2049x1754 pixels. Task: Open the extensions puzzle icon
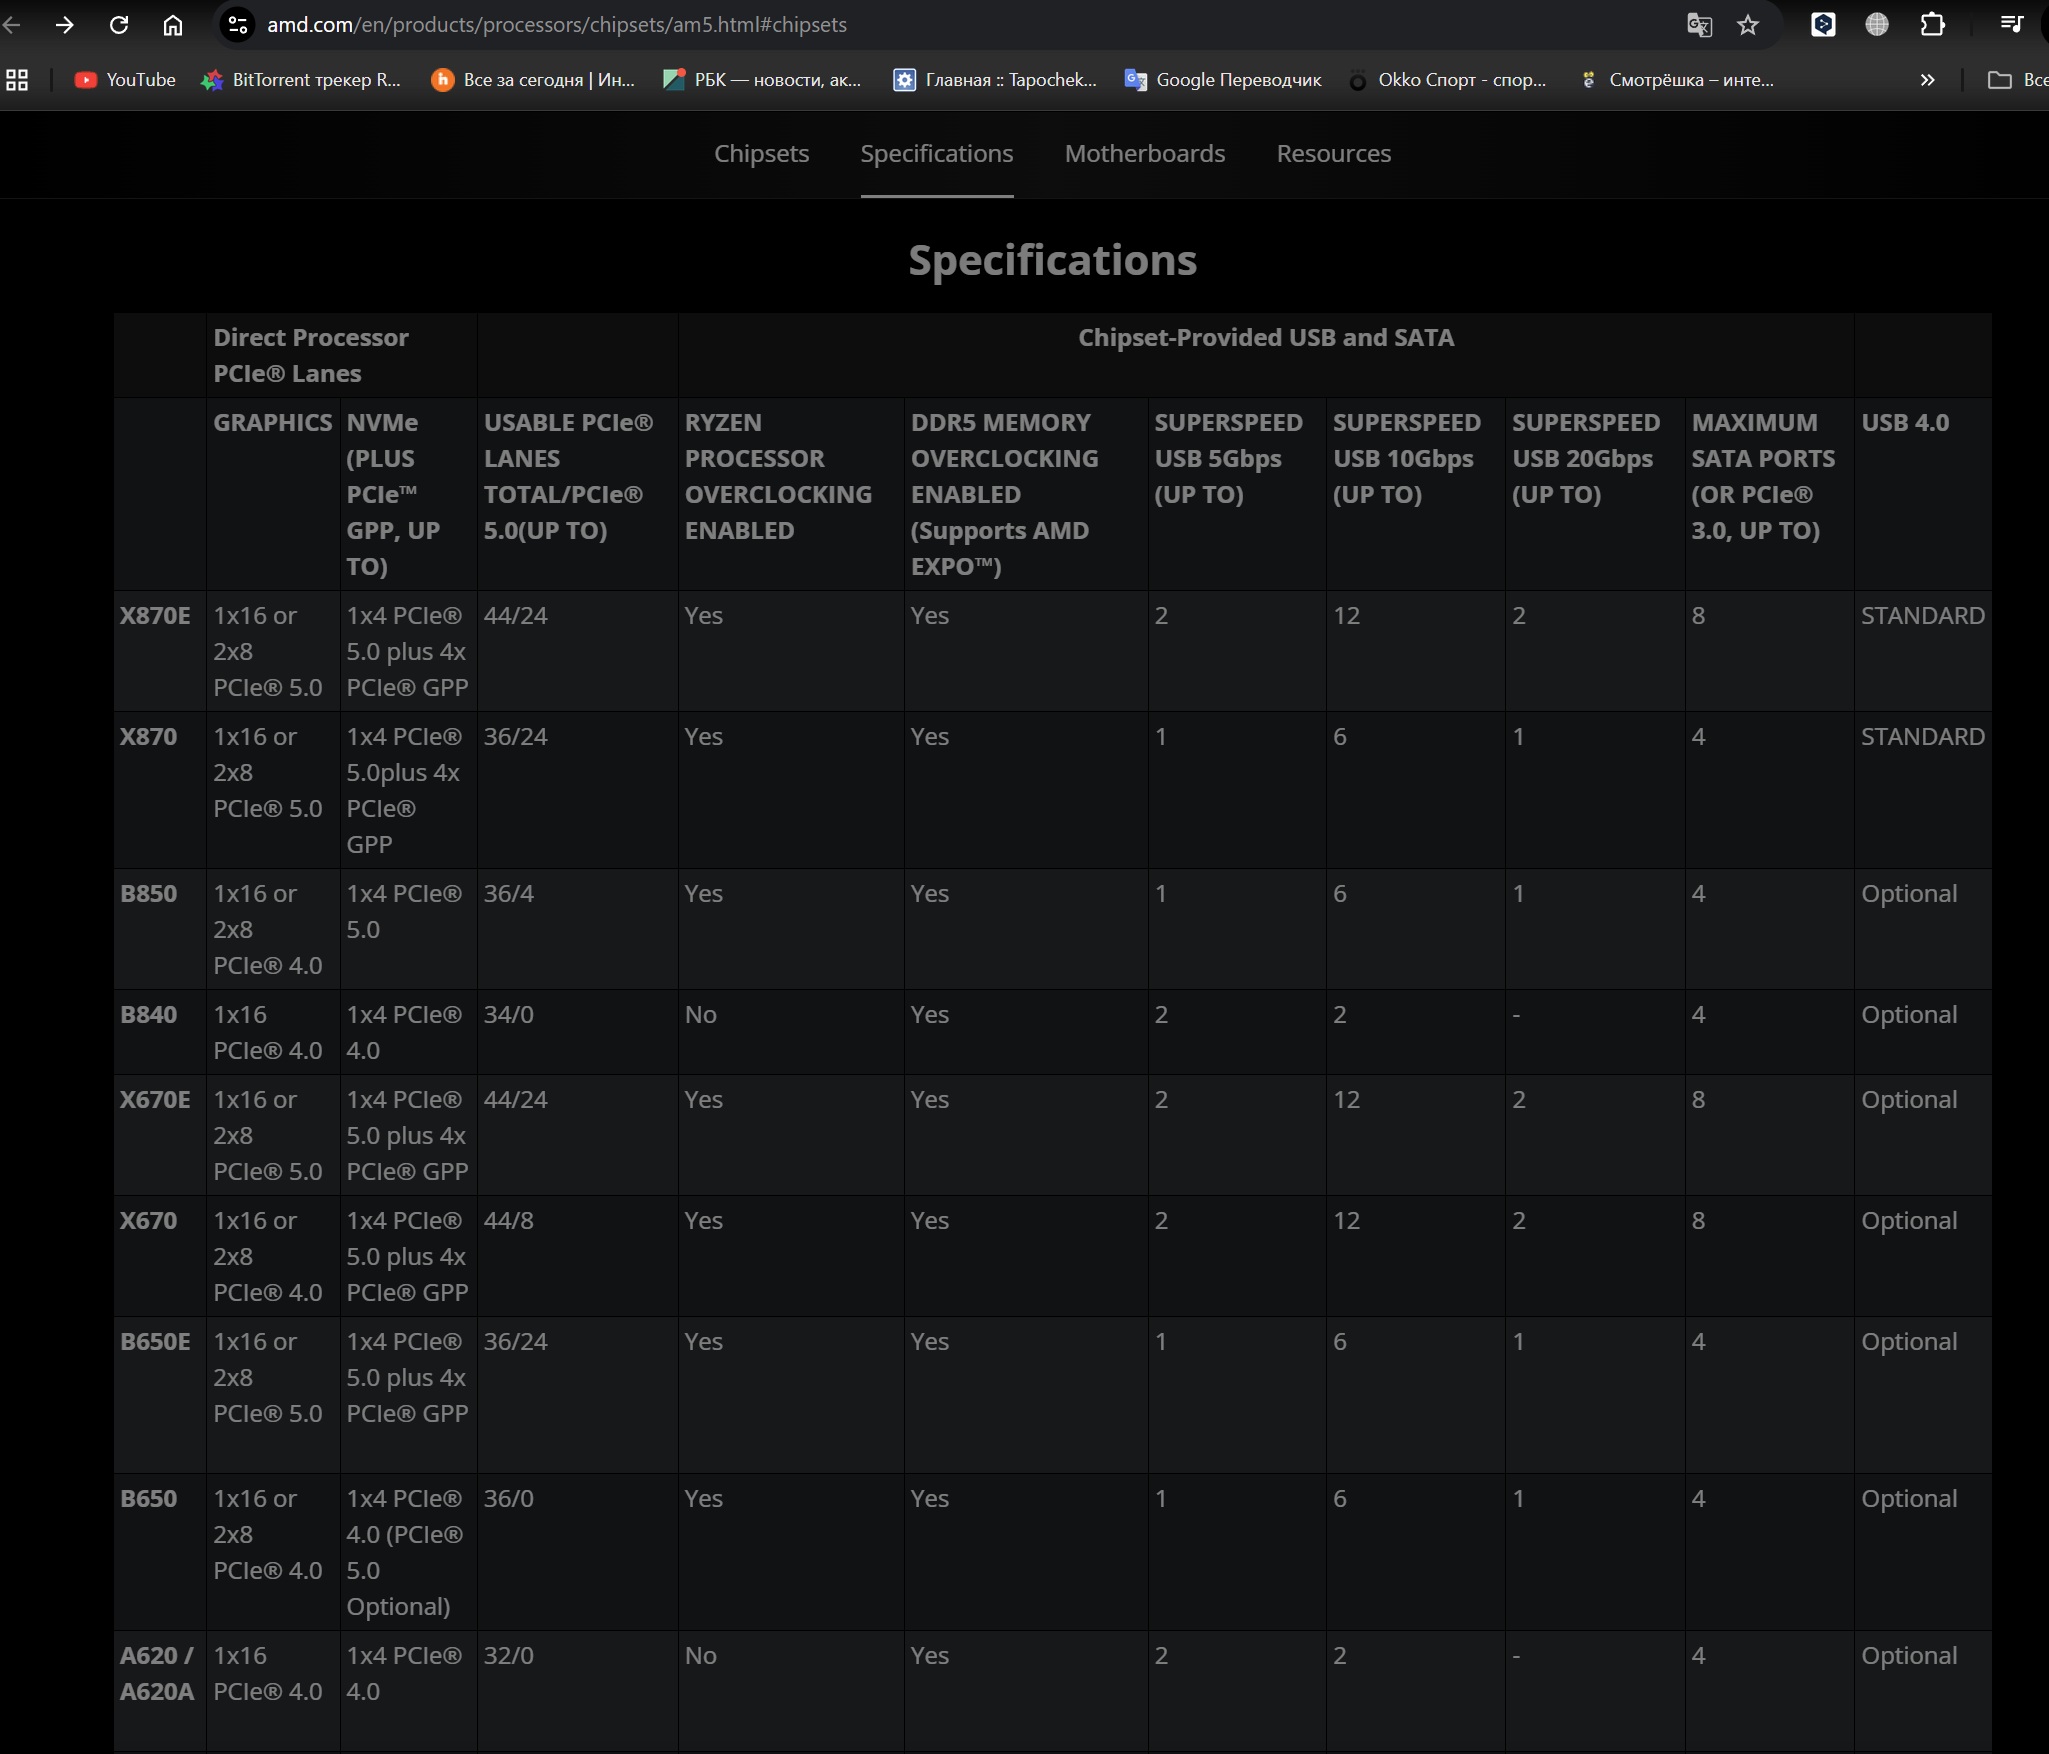tap(1932, 25)
